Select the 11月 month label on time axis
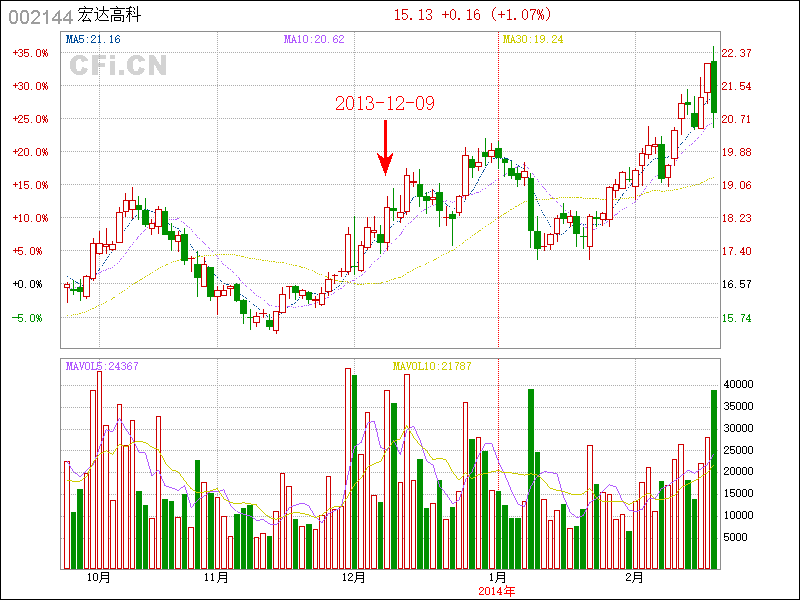Screen dimensions: 800x600 coord(215,577)
